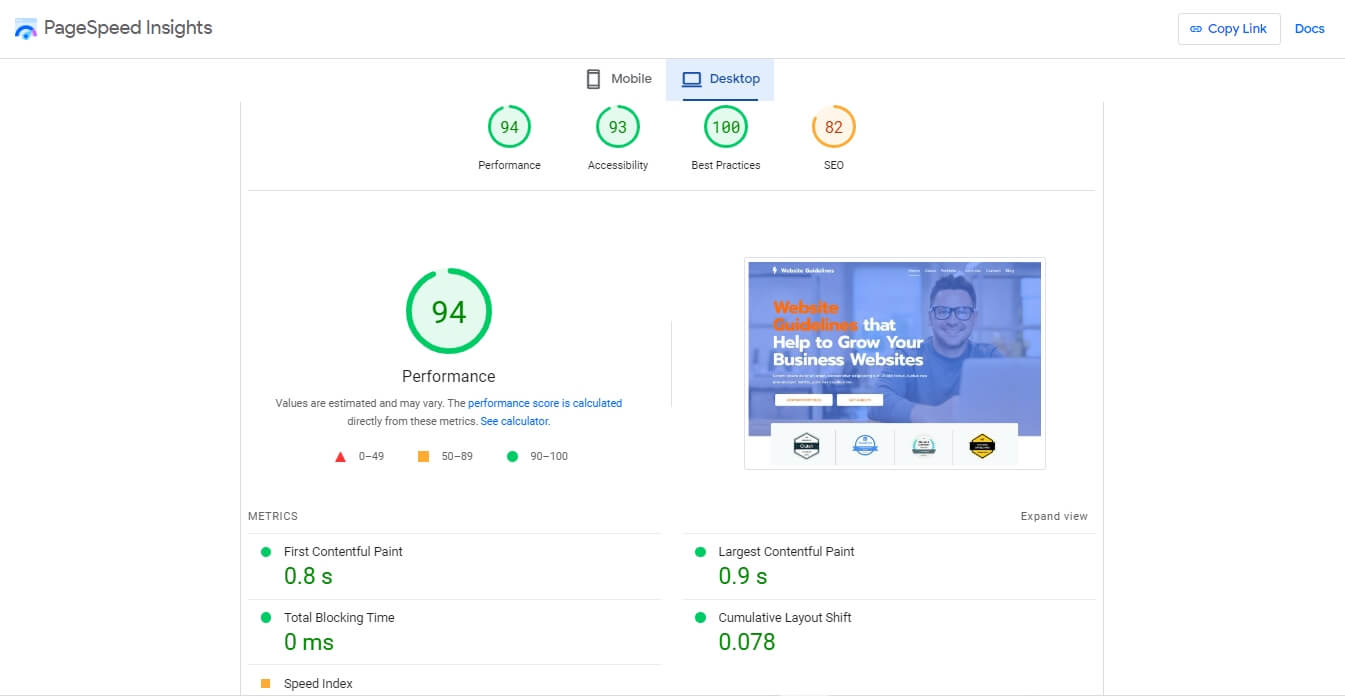Expand the First Contentful Paint metric

point(343,551)
